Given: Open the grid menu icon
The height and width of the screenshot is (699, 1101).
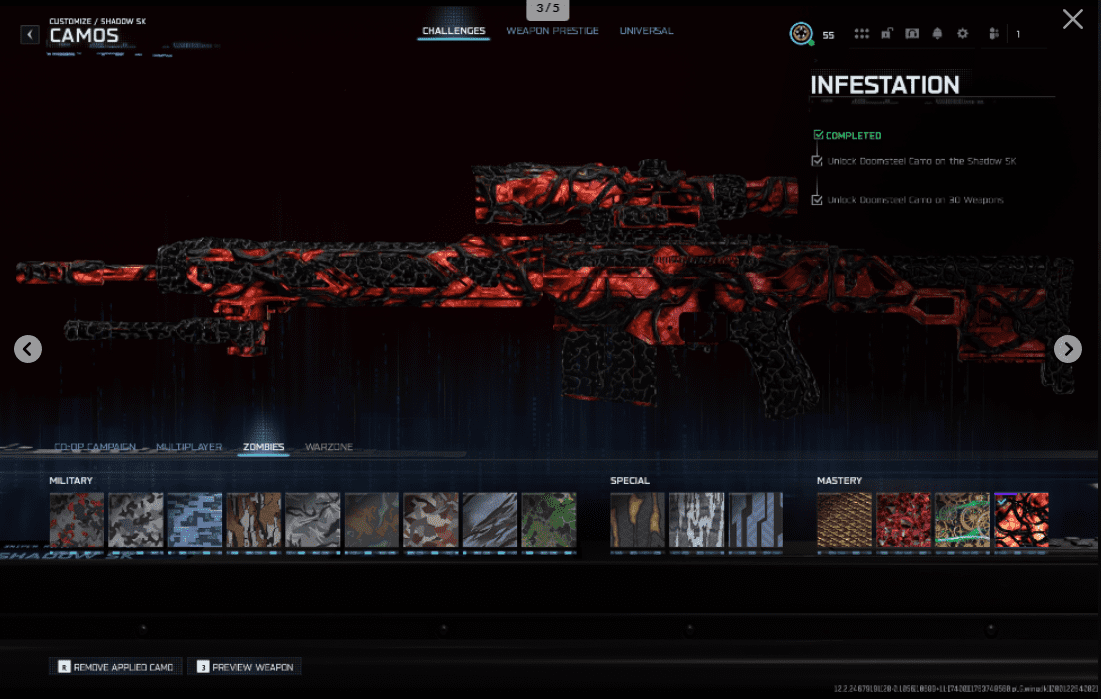Looking at the screenshot, I should (x=862, y=33).
